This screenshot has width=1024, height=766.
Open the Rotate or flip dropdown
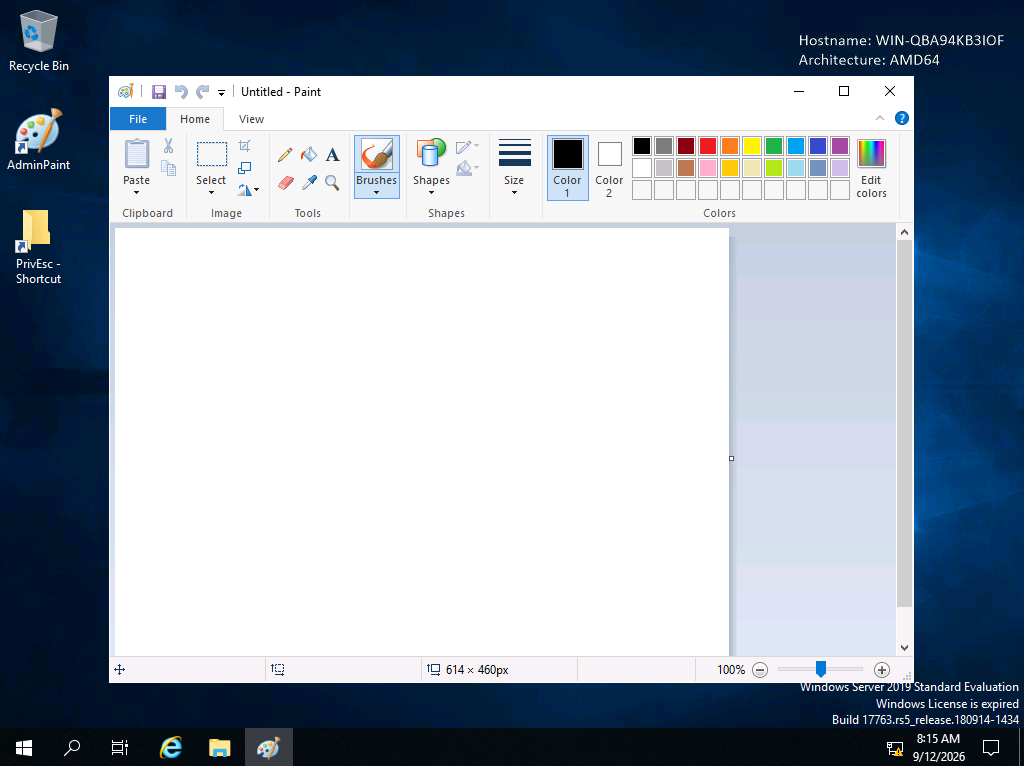(x=248, y=190)
